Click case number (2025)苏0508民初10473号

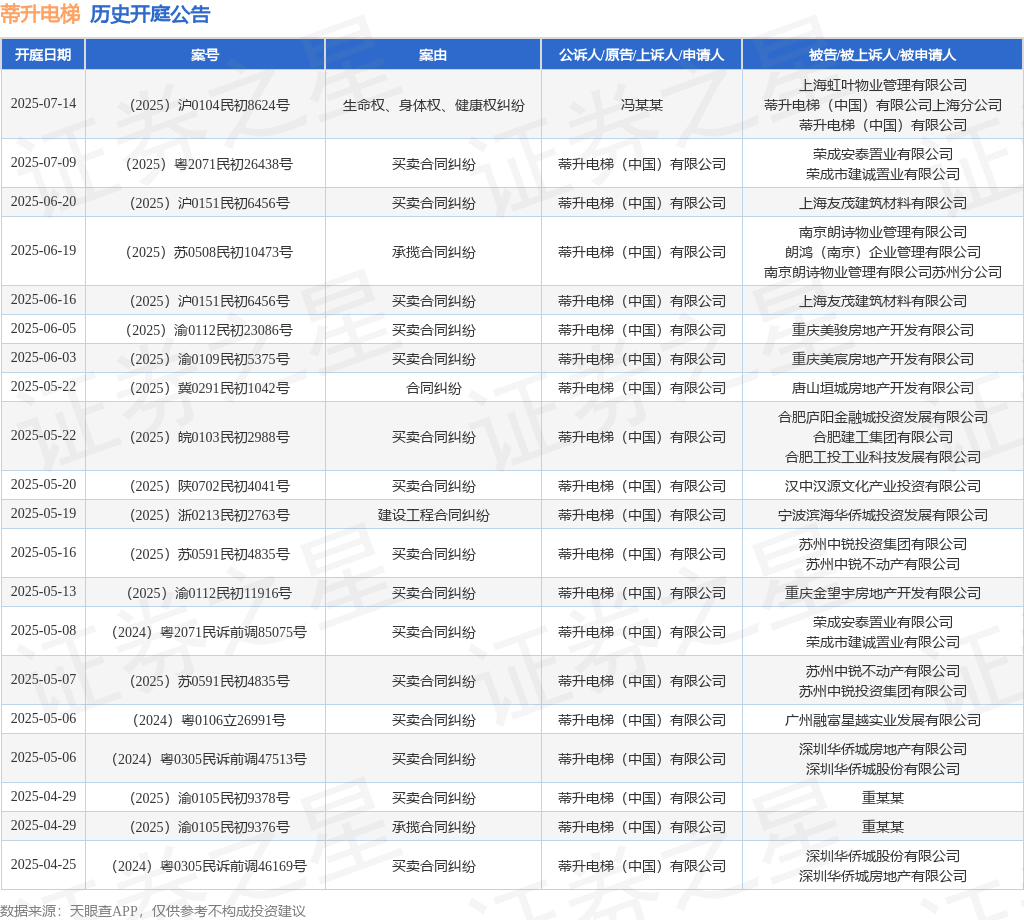point(209,252)
